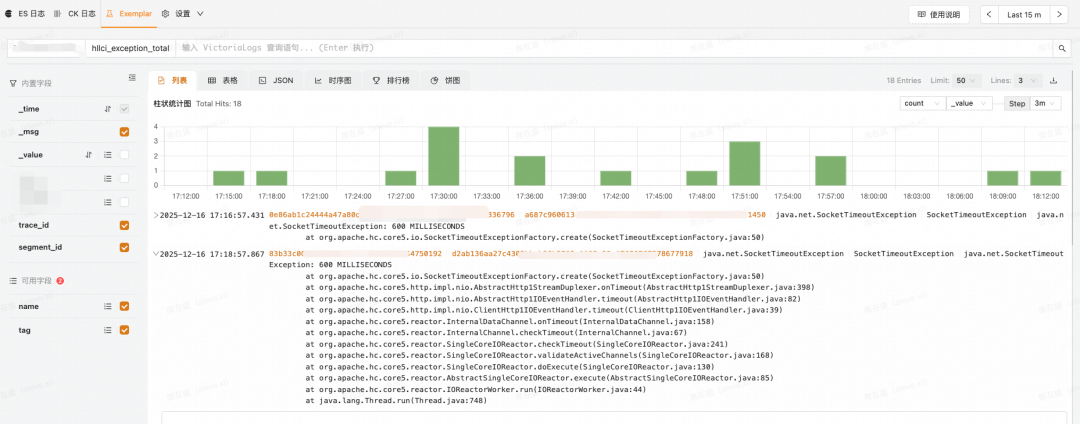This screenshot has width=1080, height=424.
Task: Click the red badge beside 可用字段
Action: [60, 281]
